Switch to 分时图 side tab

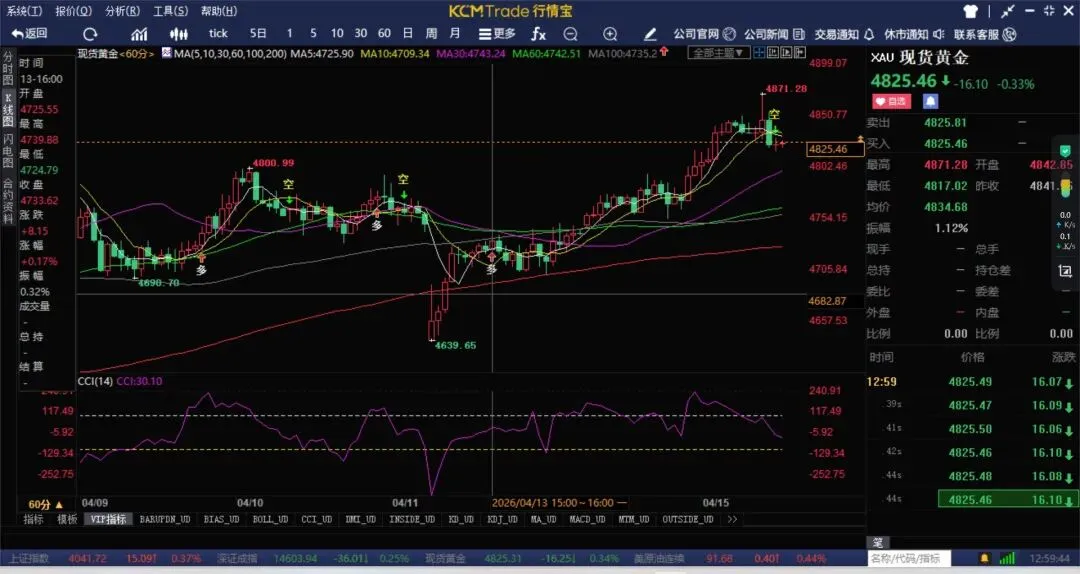(x=8, y=68)
